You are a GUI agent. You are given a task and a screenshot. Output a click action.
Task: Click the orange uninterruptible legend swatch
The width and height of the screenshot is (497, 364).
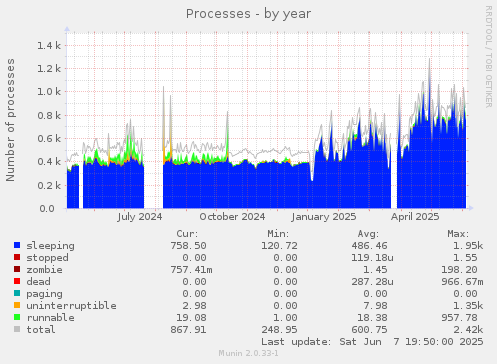pyautogui.click(x=17, y=305)
